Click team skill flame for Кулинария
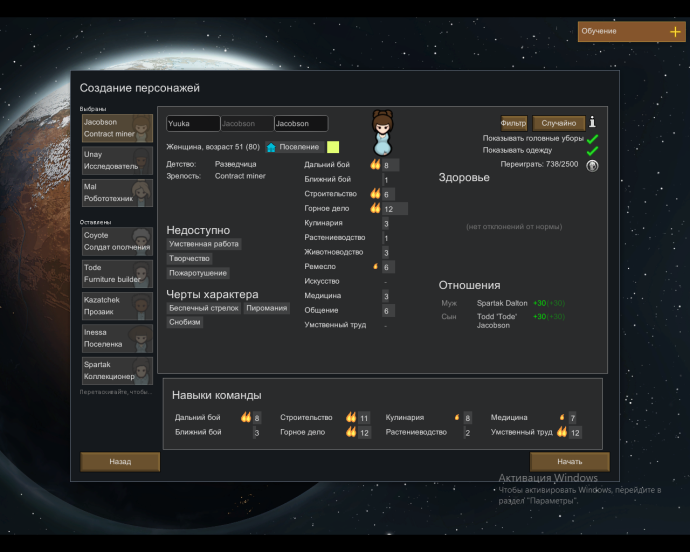Viewport: 690px width, 552px height. pos(457,417)
